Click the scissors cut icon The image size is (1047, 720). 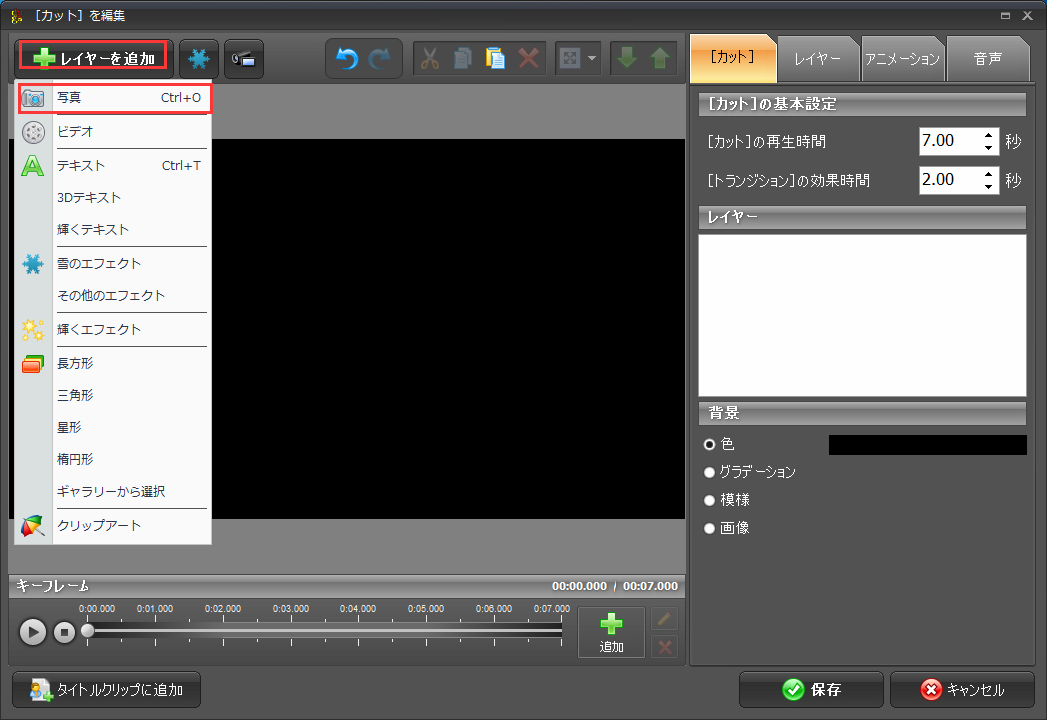pos(430,59)
